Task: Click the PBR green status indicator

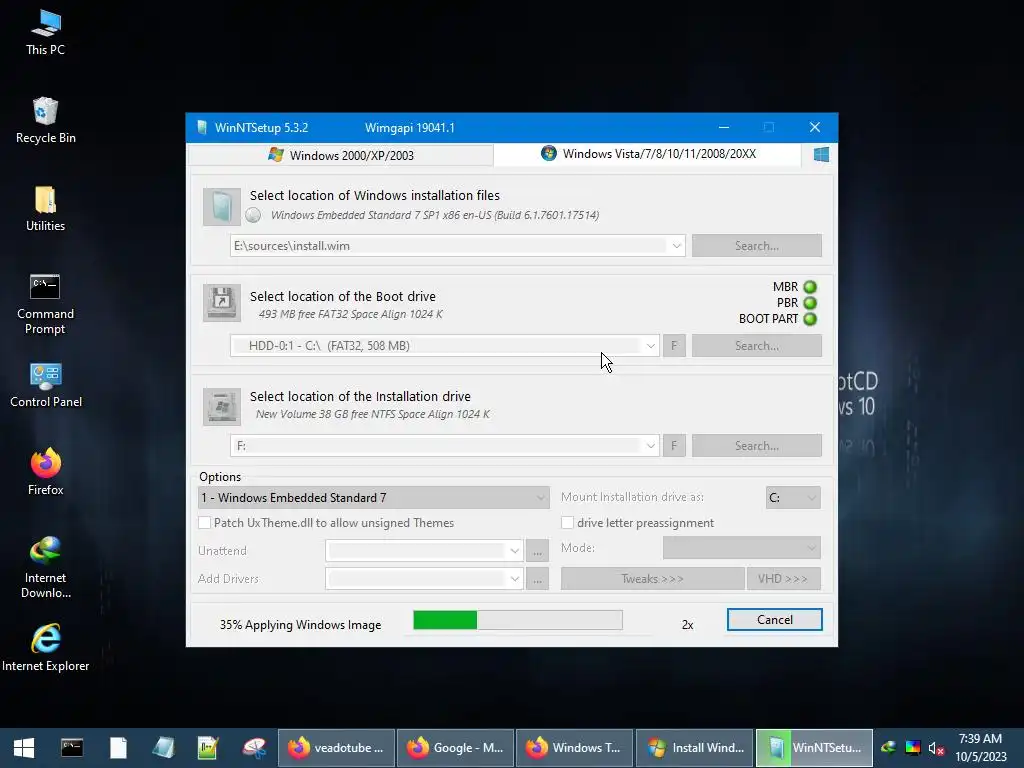Action: pos(810,303)
